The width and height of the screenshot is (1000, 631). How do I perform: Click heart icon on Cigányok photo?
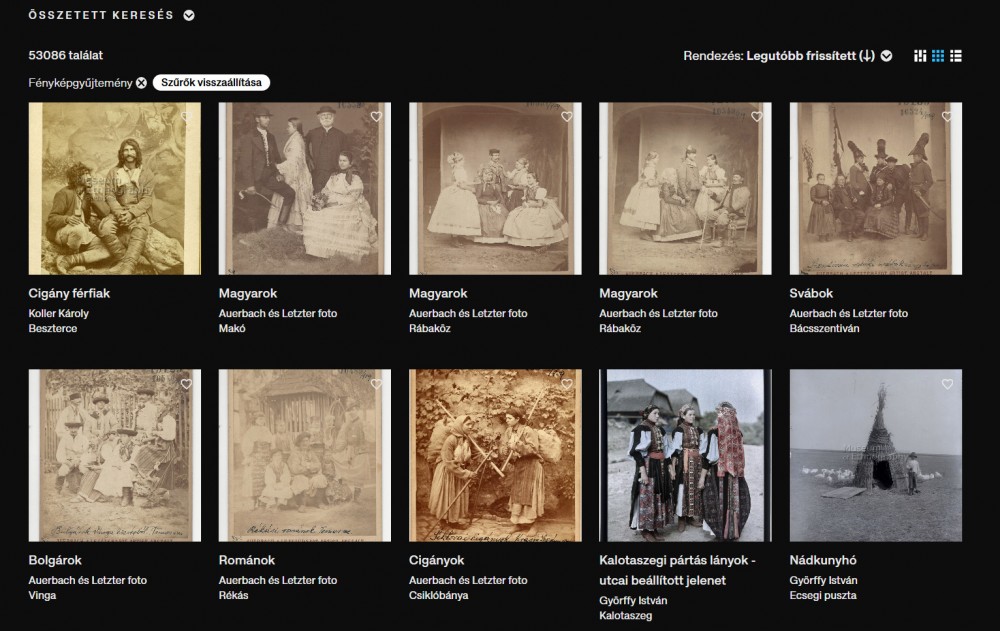click(566, 384)
